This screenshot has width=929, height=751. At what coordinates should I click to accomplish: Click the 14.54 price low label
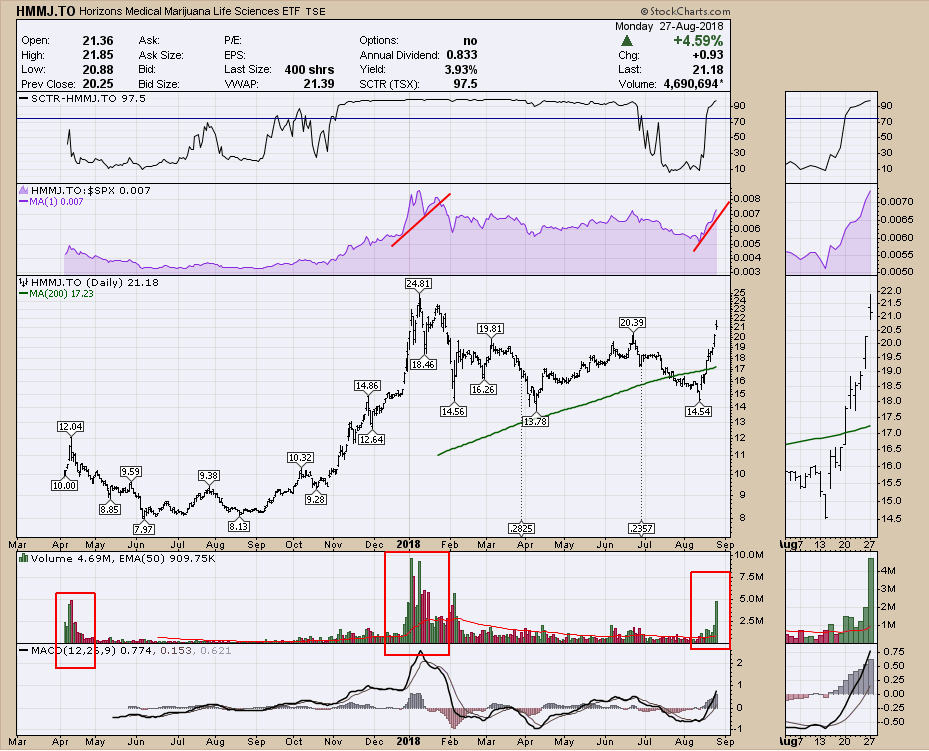point(698,411)
